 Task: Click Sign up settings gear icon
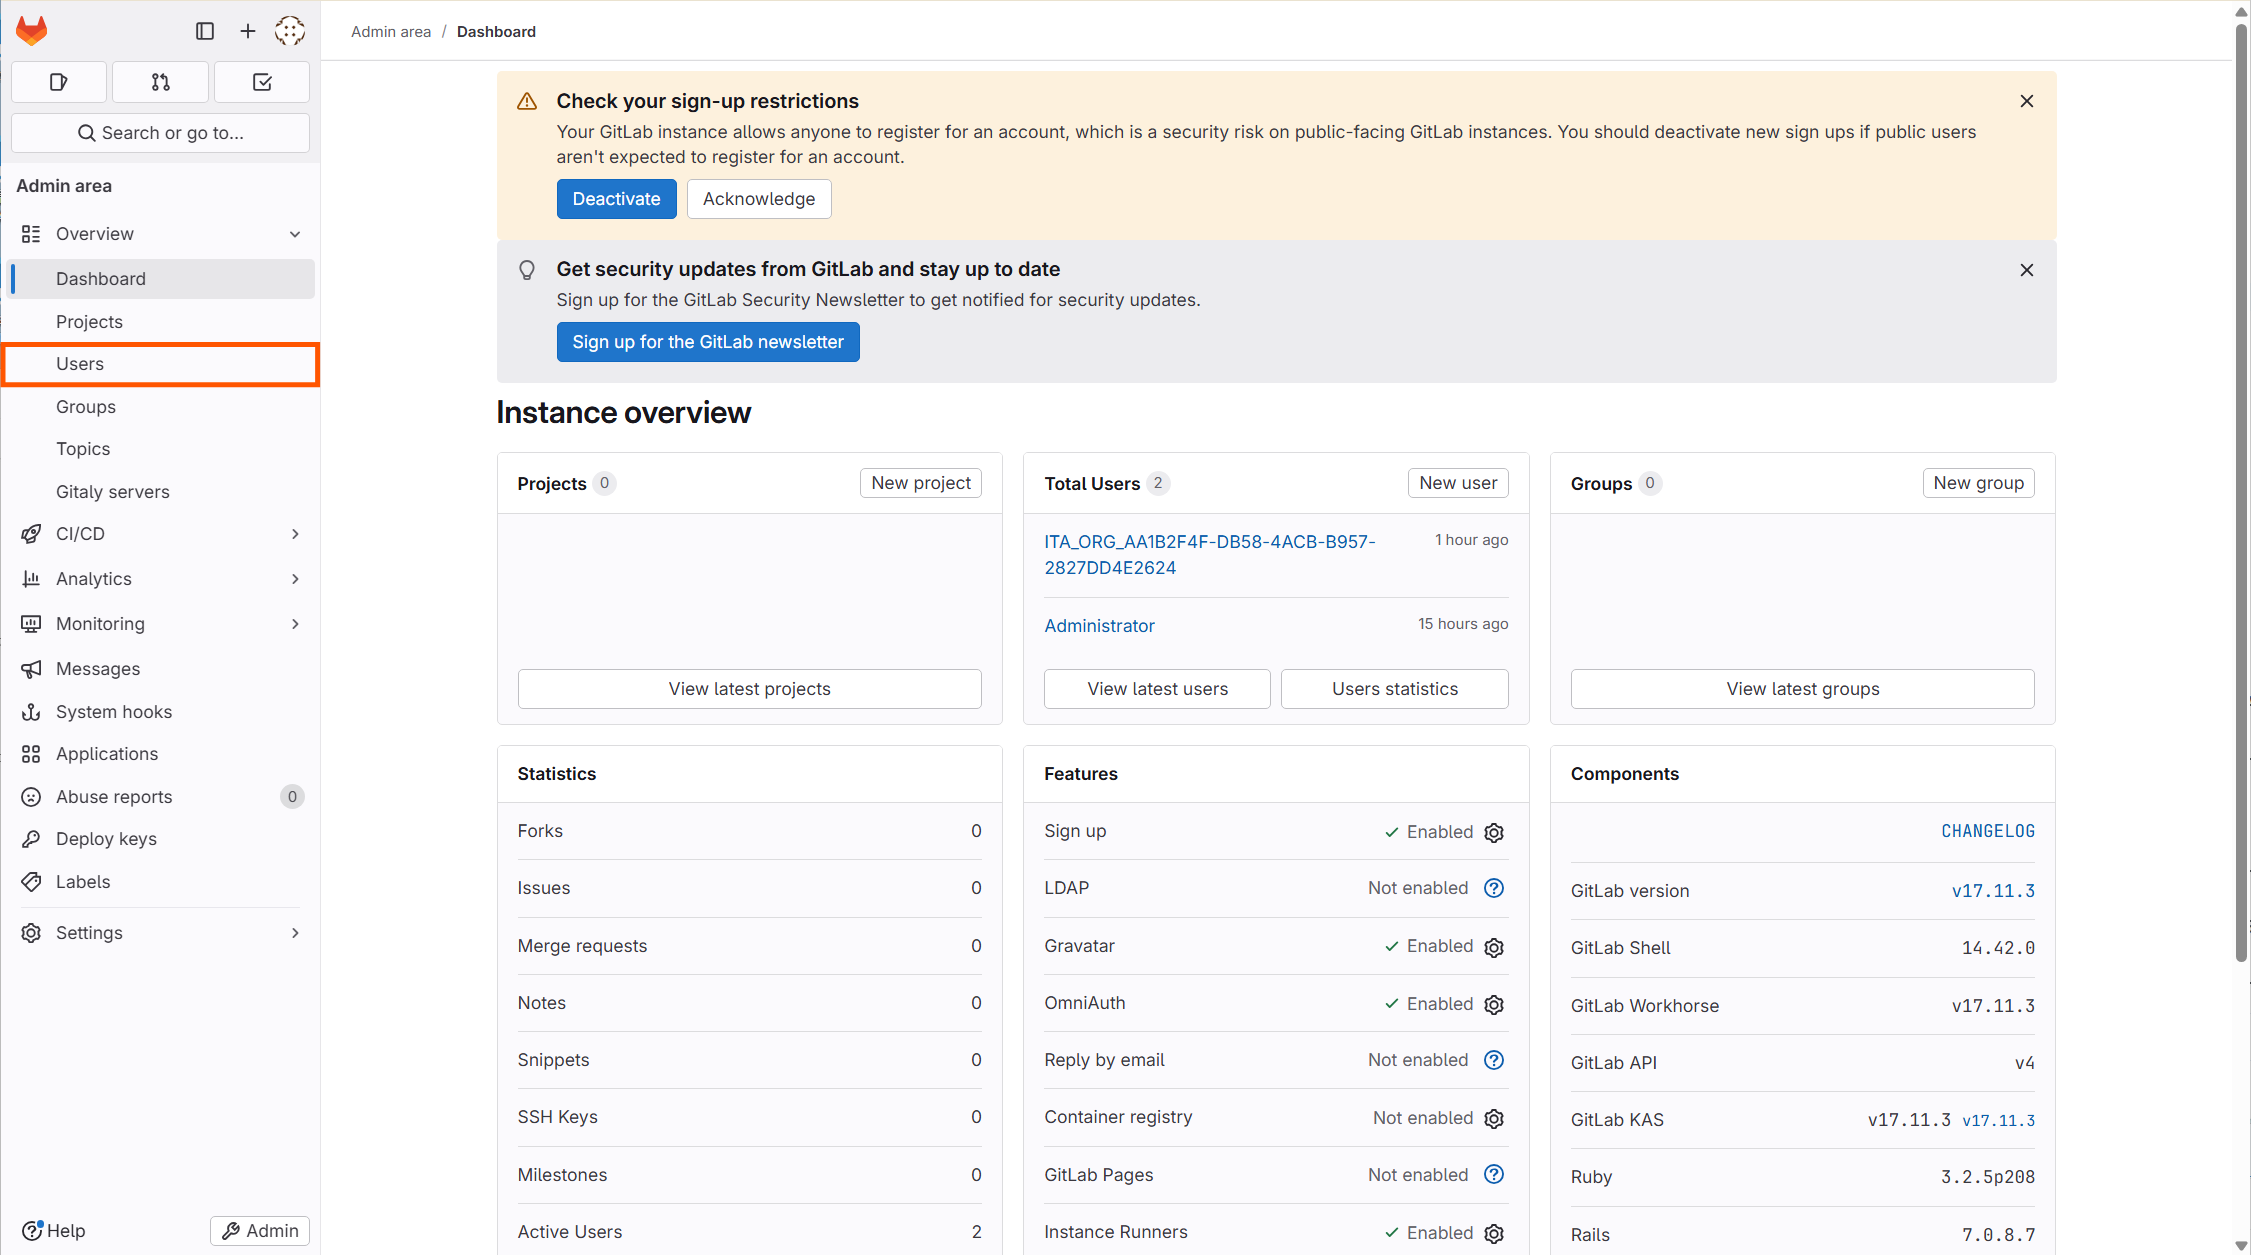tap(1494, 832)
